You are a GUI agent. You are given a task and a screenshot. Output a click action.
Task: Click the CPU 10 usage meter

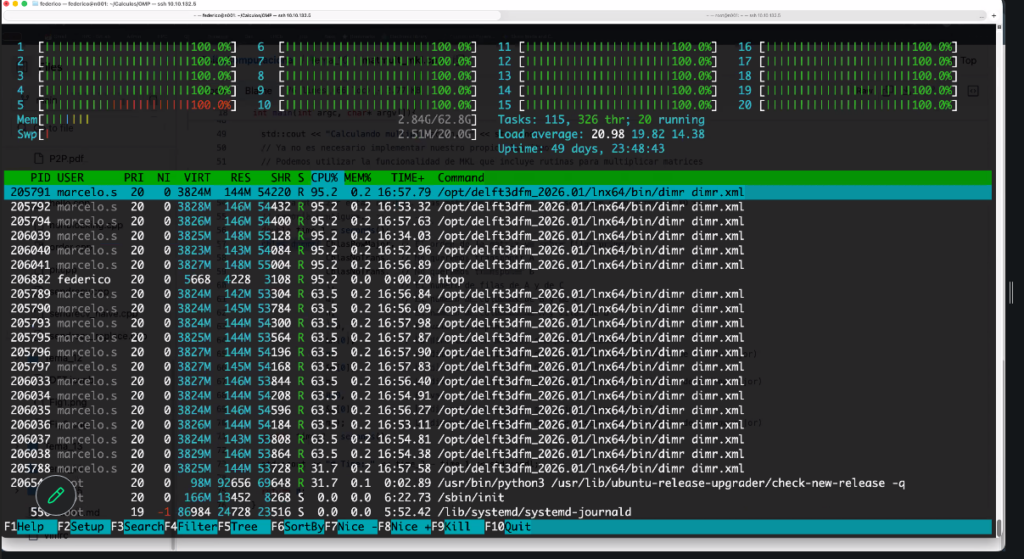(366, 104)
